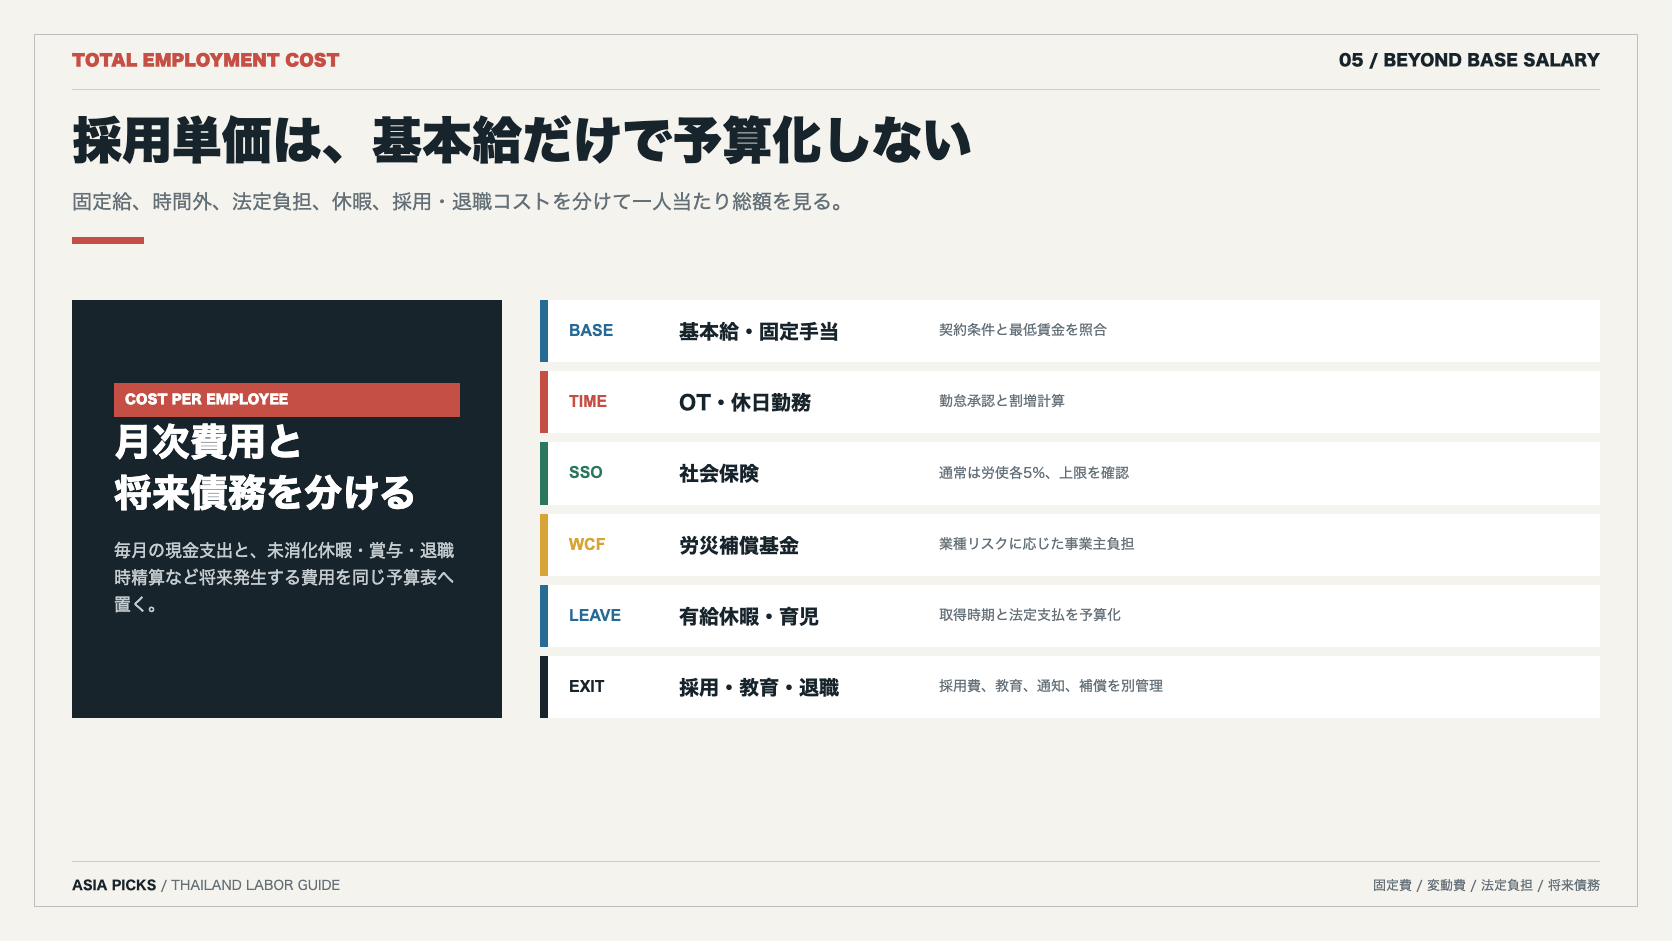1672x941 pixels.
Task: Click the note 採用費、教育、通知、補償を別管理
Action: [x=1050, y=686]
